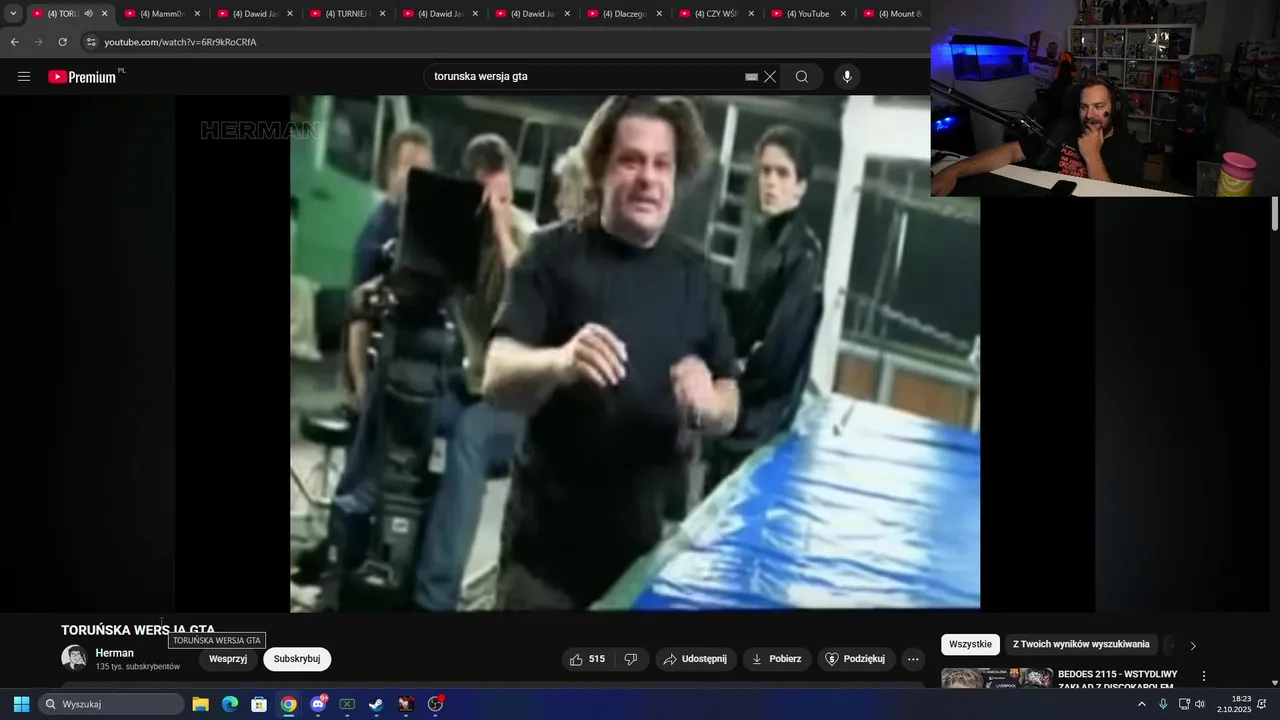Open Steam from taskbar
Image resolution: width=1280 pixels, height=720 pixels.
coord(376,704)
